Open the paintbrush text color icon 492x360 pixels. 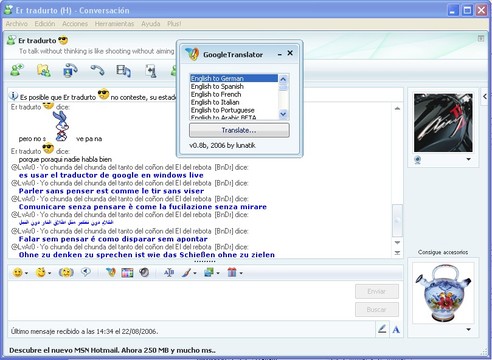point(186,273)
